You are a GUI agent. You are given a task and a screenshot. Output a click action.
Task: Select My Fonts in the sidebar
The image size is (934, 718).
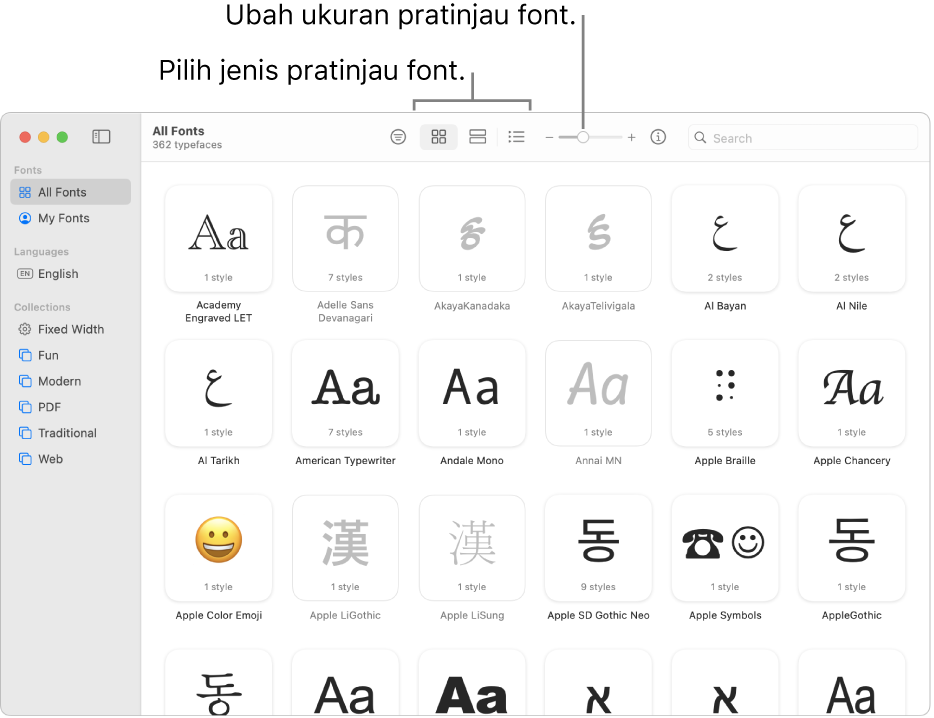[70, 218]
